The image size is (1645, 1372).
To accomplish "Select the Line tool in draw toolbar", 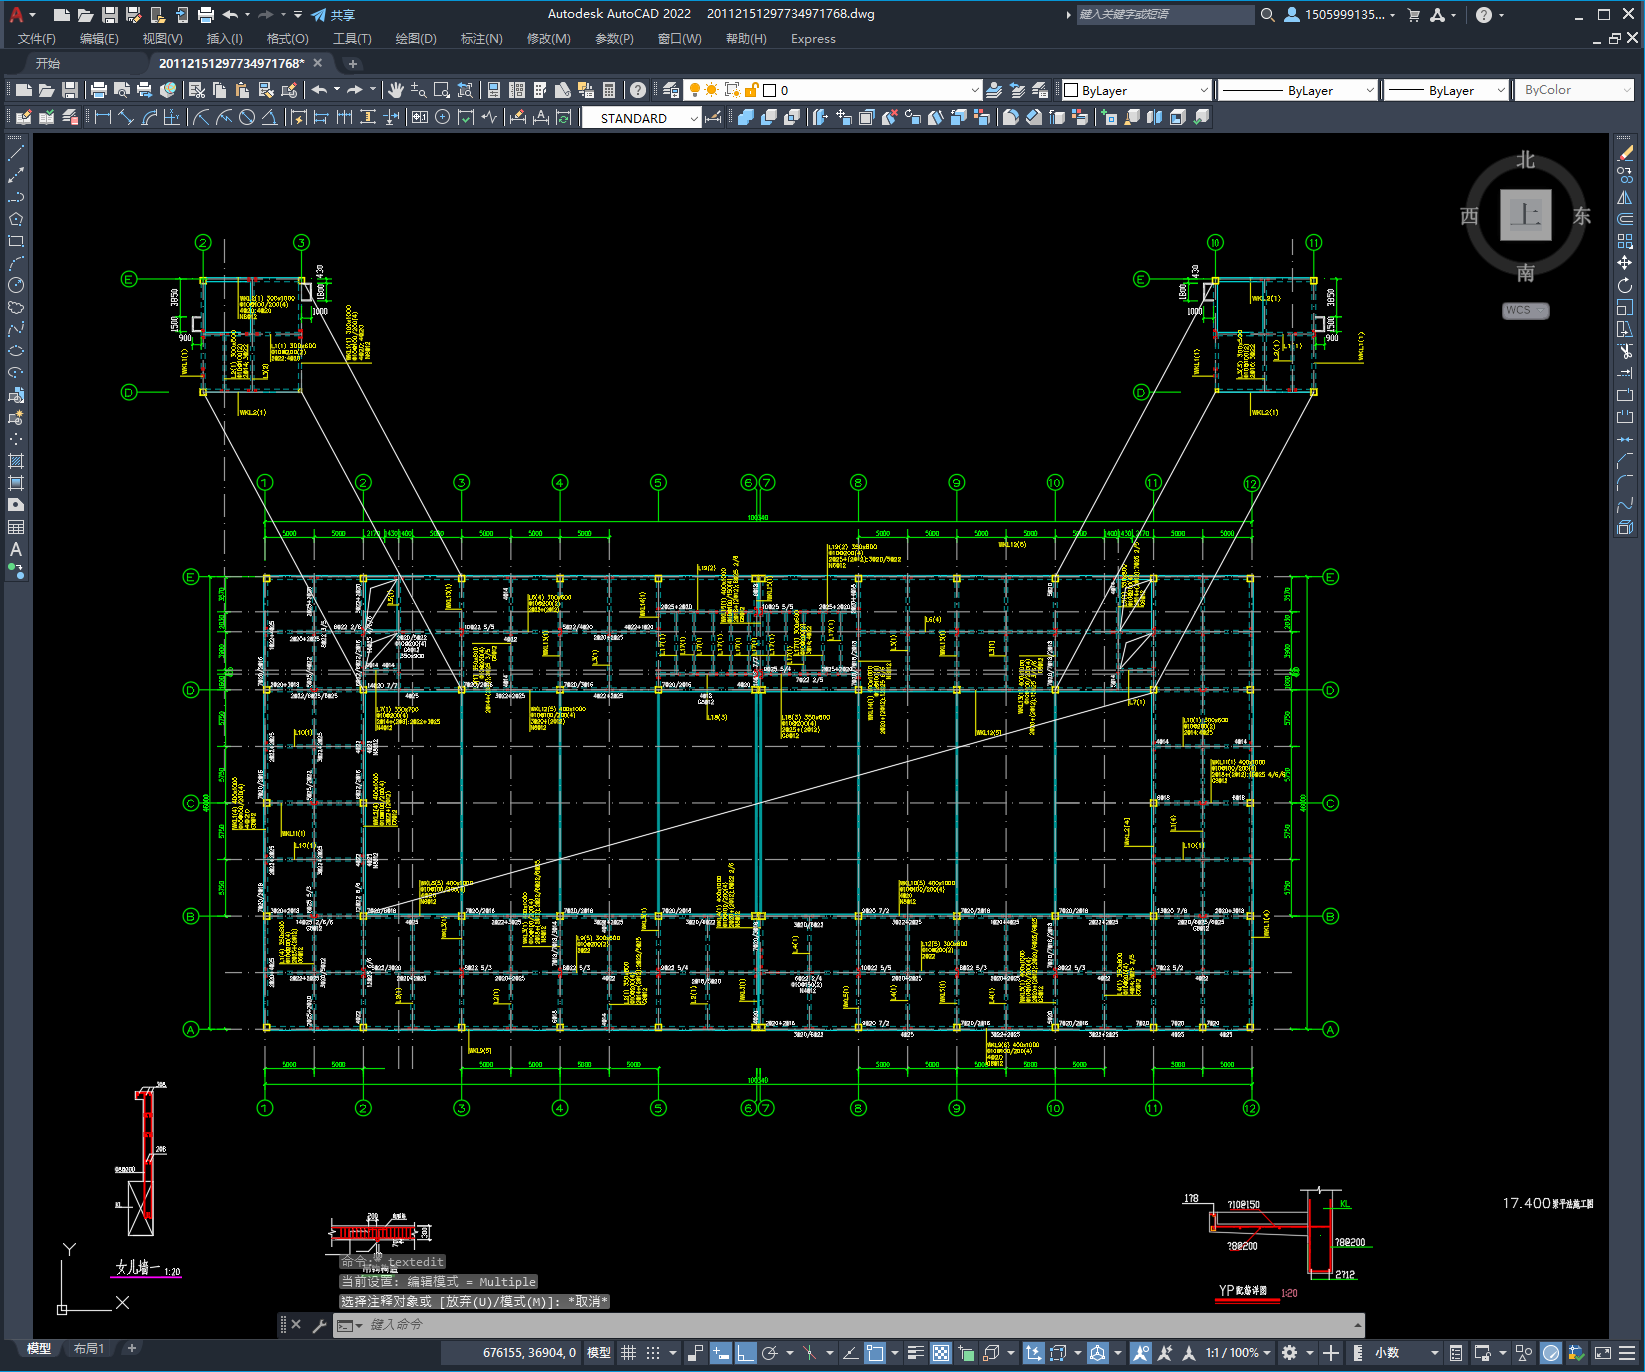I will click(16, 153).
